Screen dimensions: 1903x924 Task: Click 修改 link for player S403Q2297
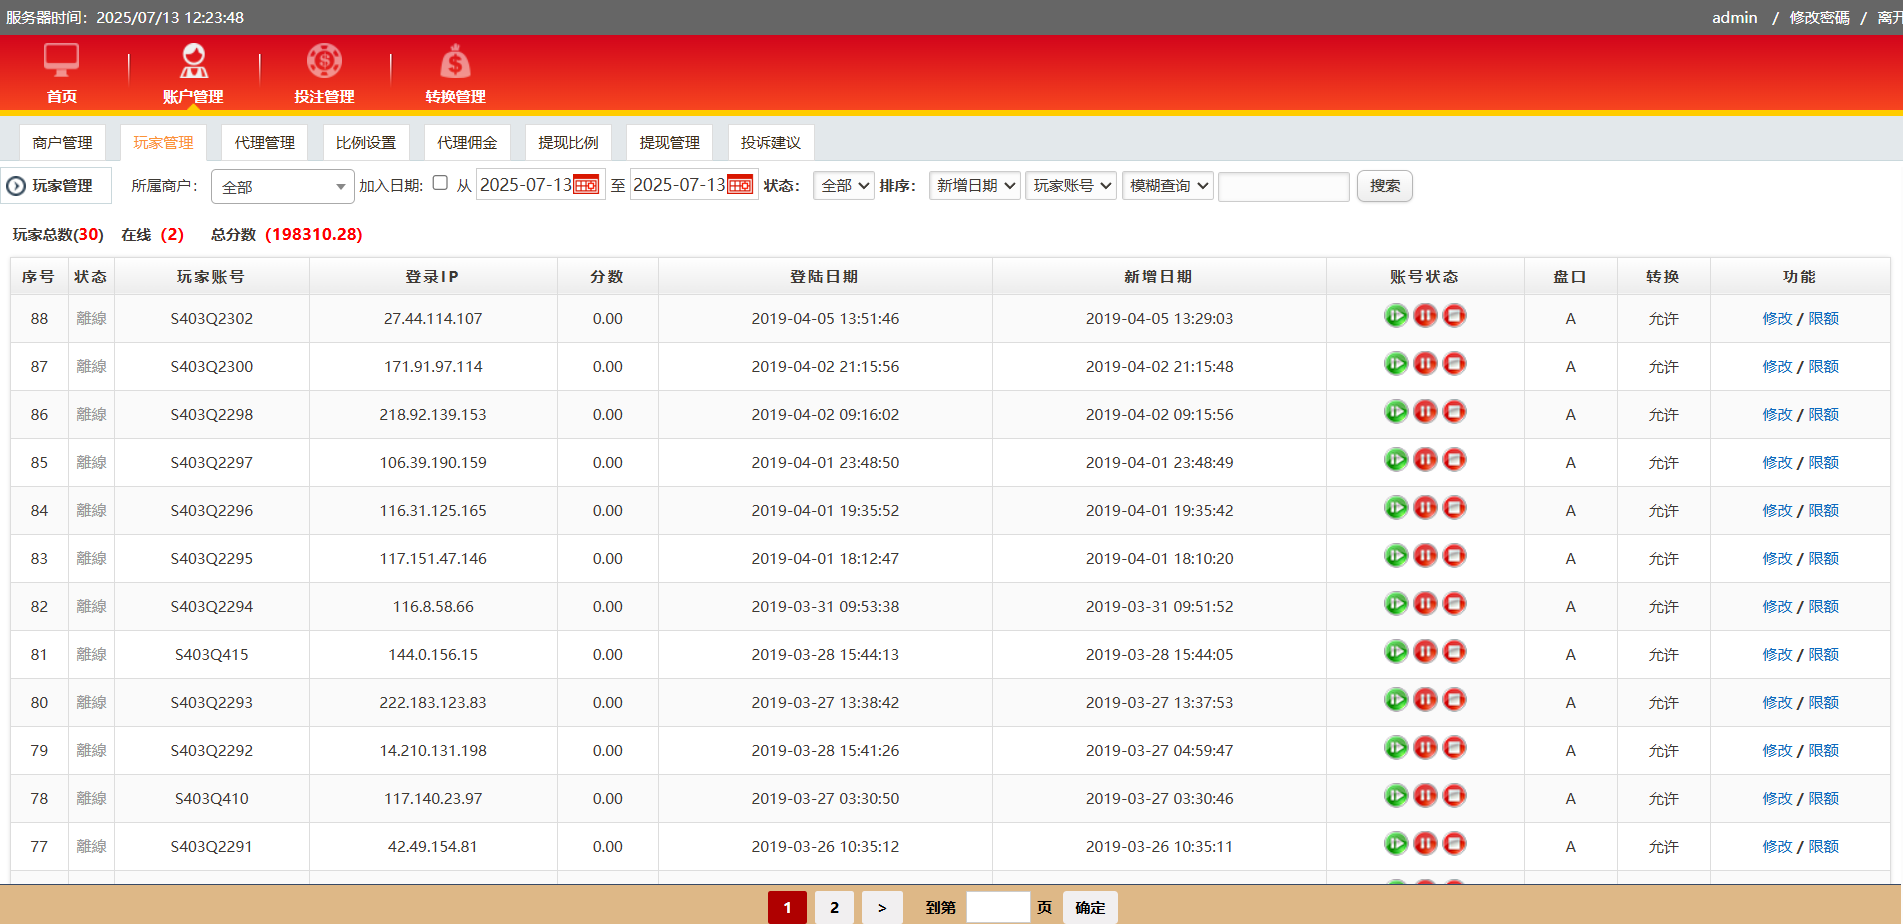click(x=1777, y=463)
